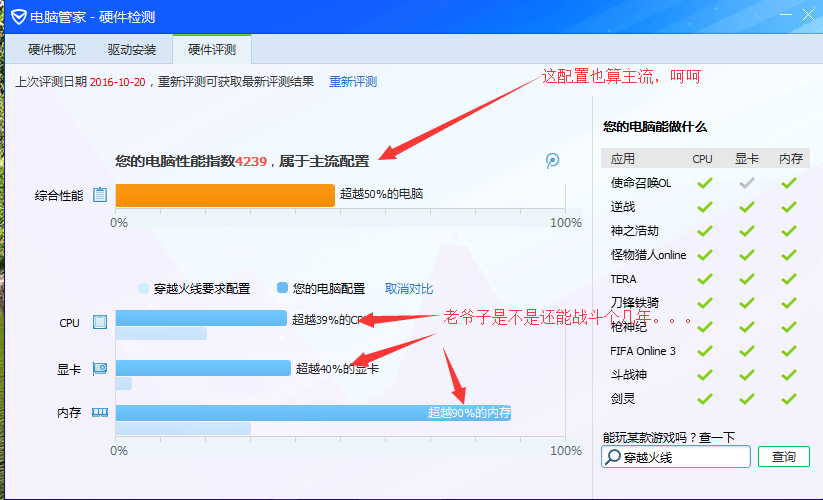Click the 内存 column header in table
This screenshot has height=500, width=823.
click(790, 158)
